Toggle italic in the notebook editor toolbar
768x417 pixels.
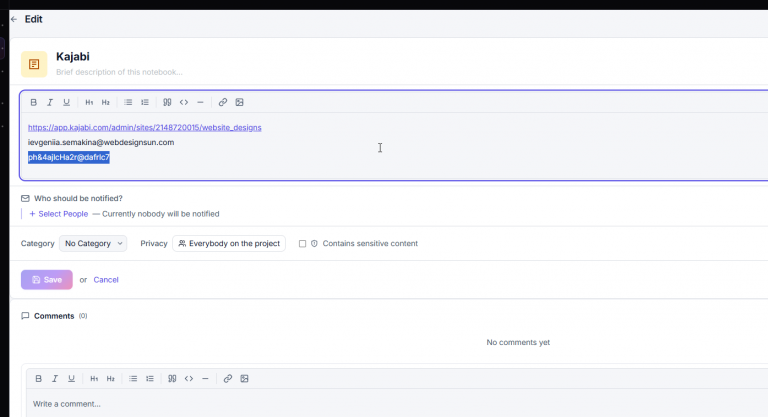tap(49, 102)
